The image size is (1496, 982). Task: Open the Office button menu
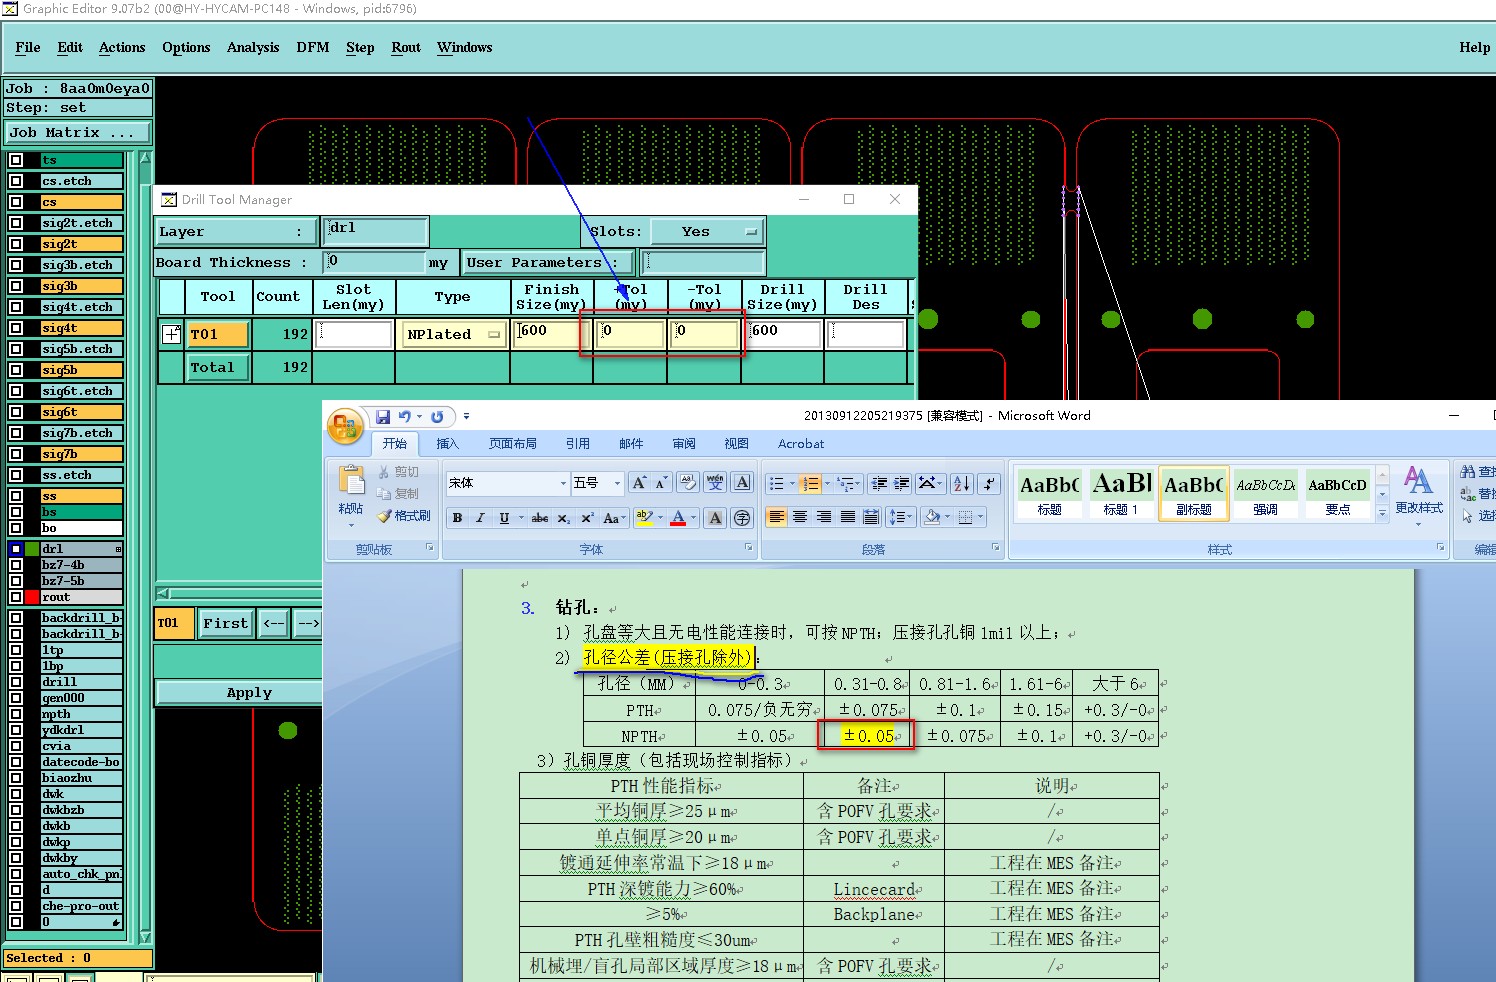pyautogui.click(x=345, y=427)
